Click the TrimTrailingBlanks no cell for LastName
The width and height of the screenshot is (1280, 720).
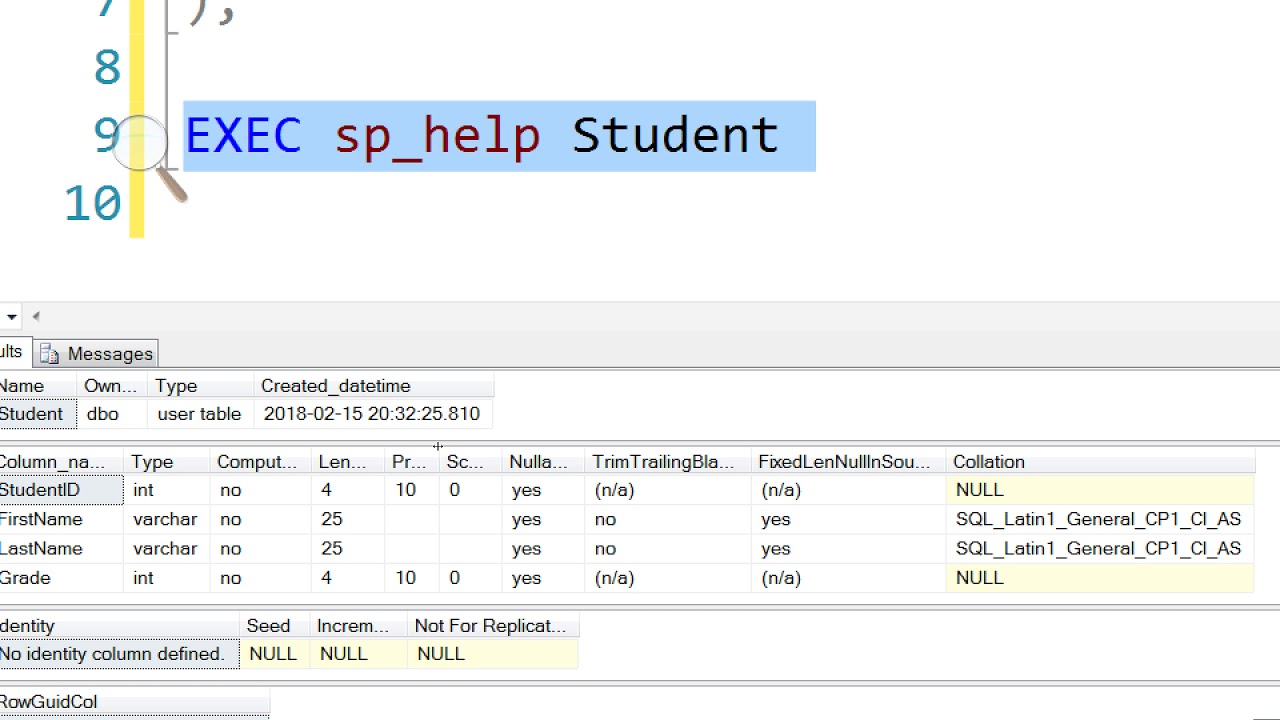[668, 548]
